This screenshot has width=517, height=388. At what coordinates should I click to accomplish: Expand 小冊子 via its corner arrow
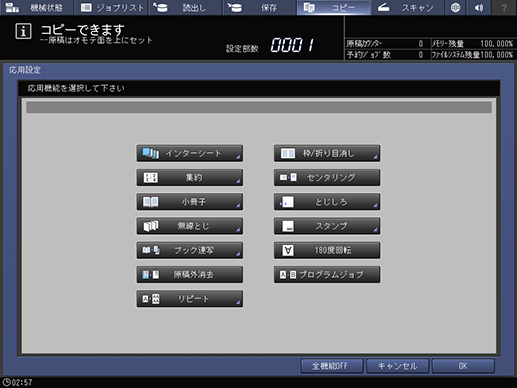238,206
